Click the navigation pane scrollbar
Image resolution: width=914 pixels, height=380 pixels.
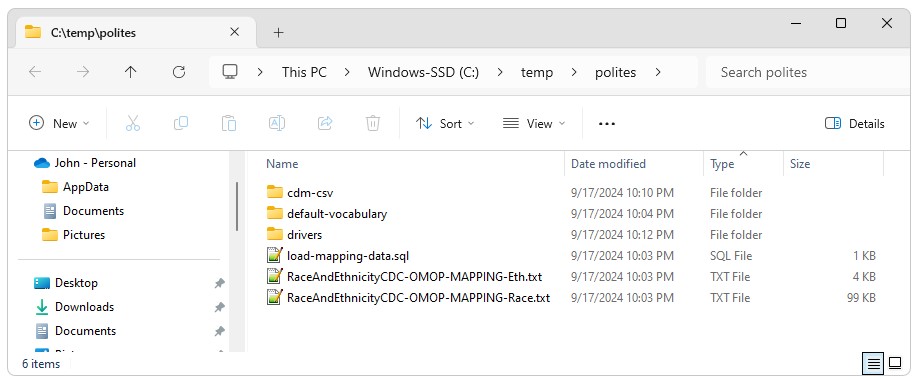(237, 207)
